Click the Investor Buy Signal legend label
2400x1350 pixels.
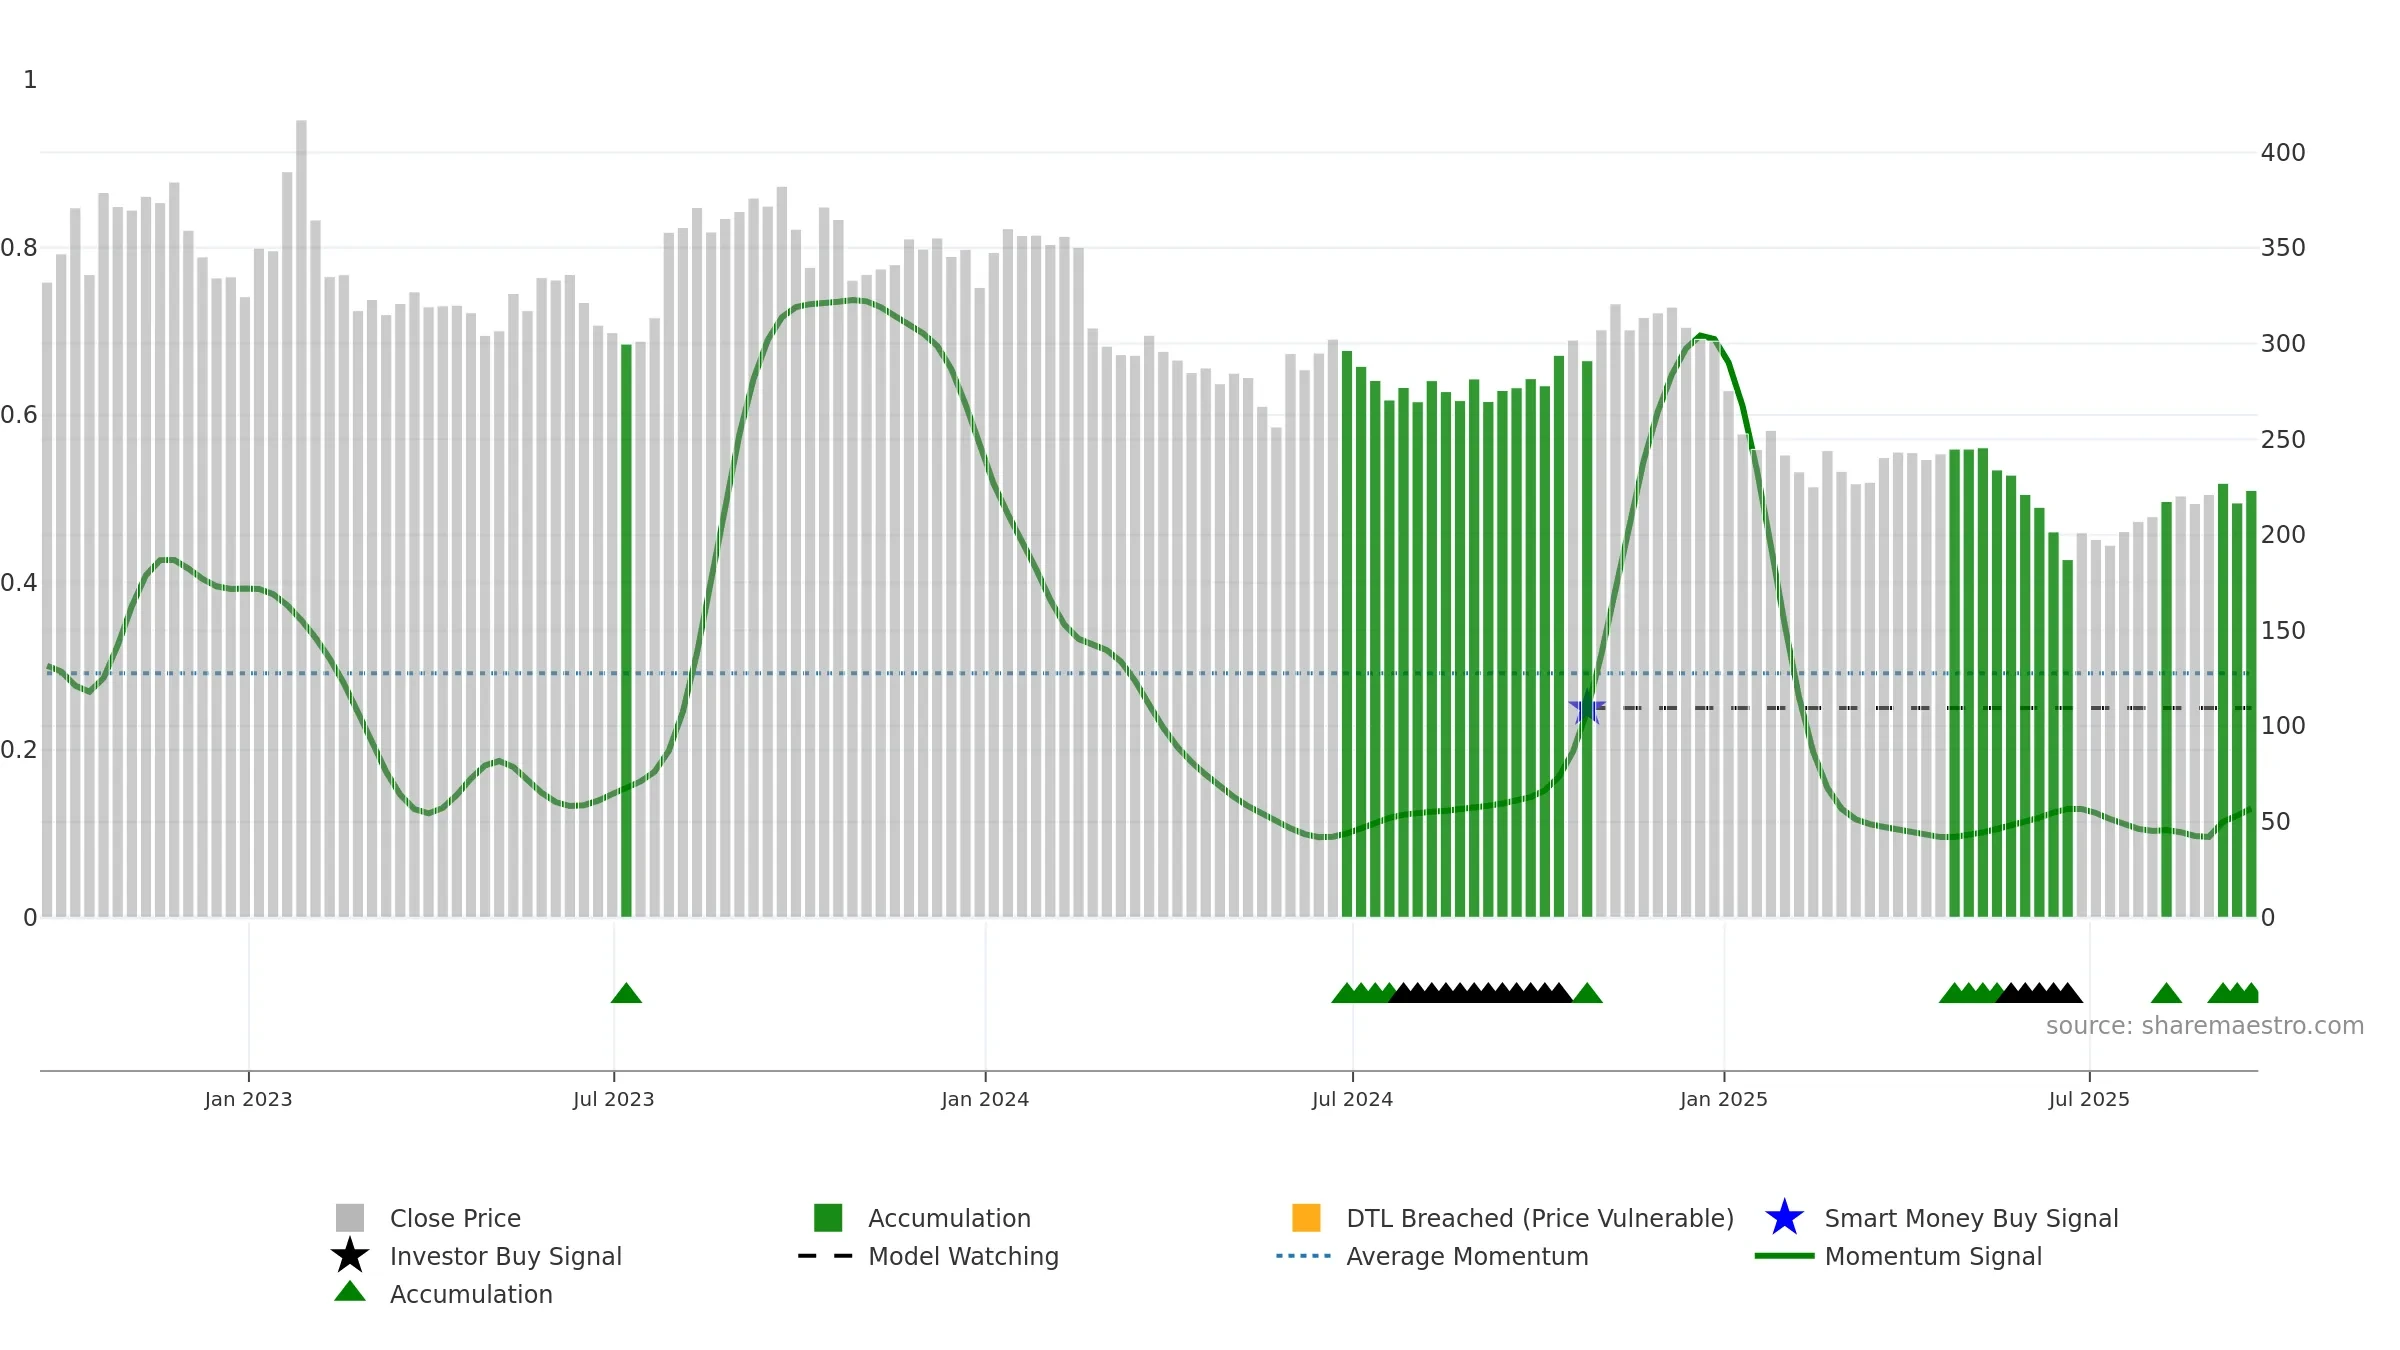point(506,1256)
